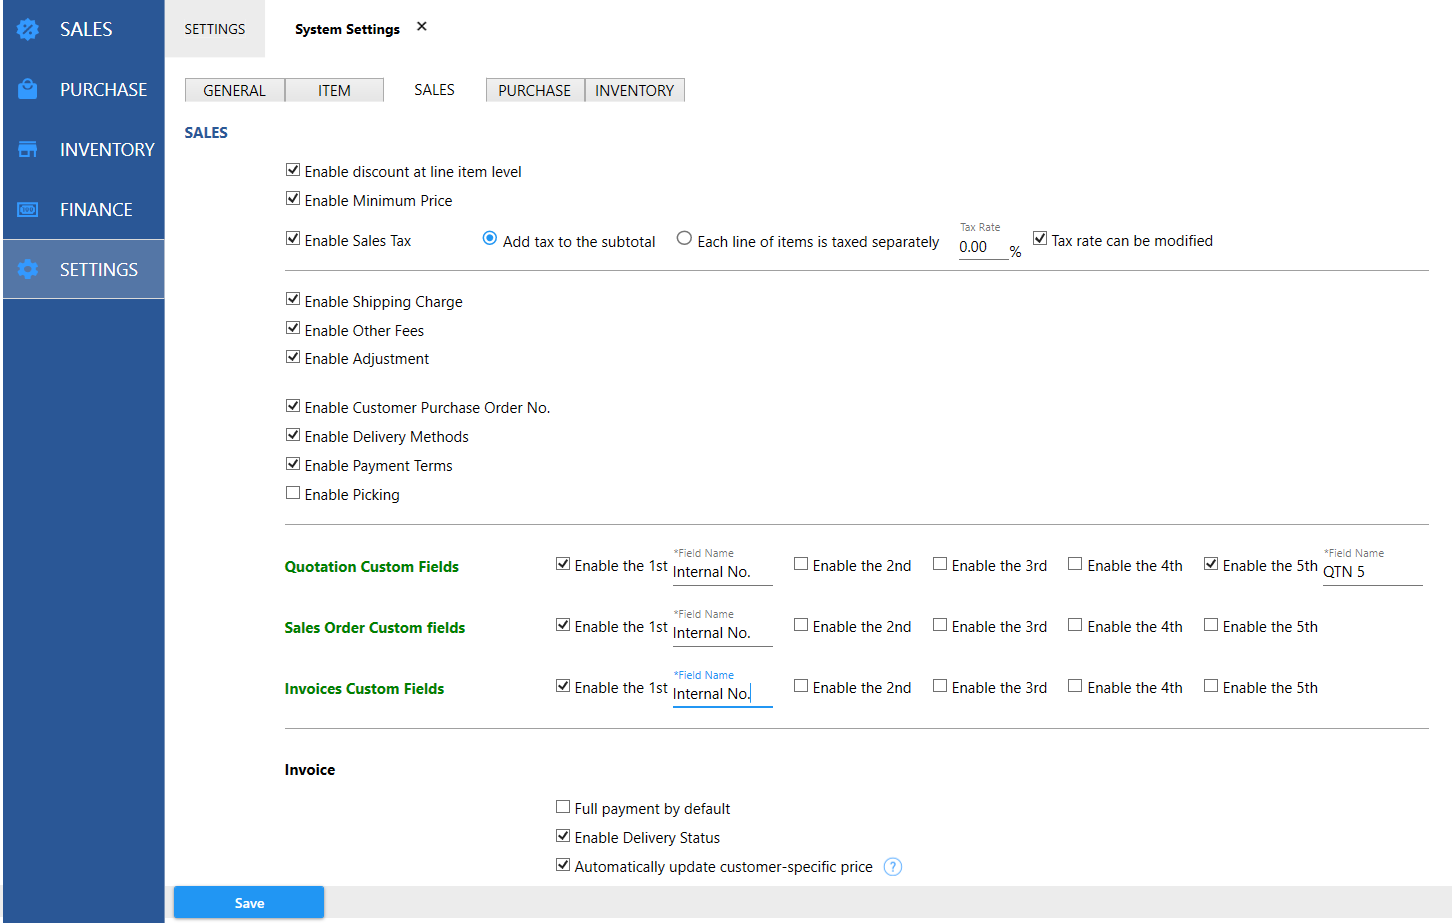Uncheck Enable Minimum Price

point(293,199)
